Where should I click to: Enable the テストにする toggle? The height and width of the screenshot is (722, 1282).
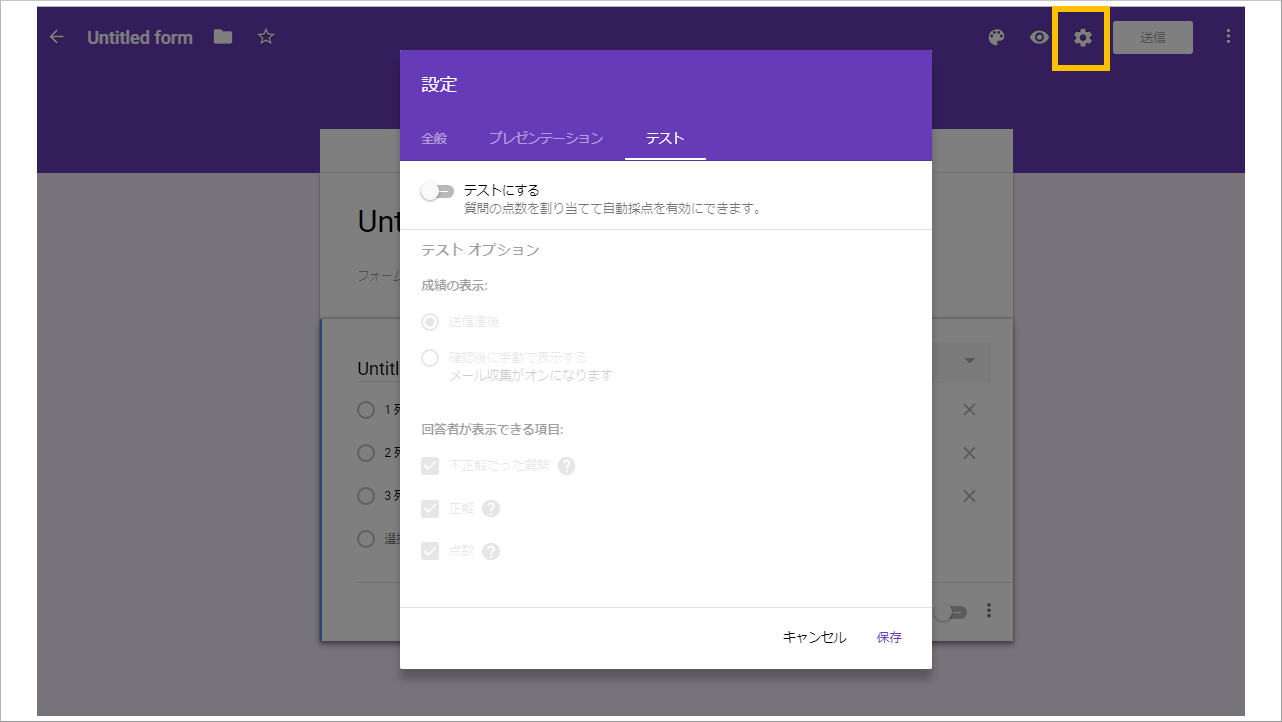coord(437,190)
